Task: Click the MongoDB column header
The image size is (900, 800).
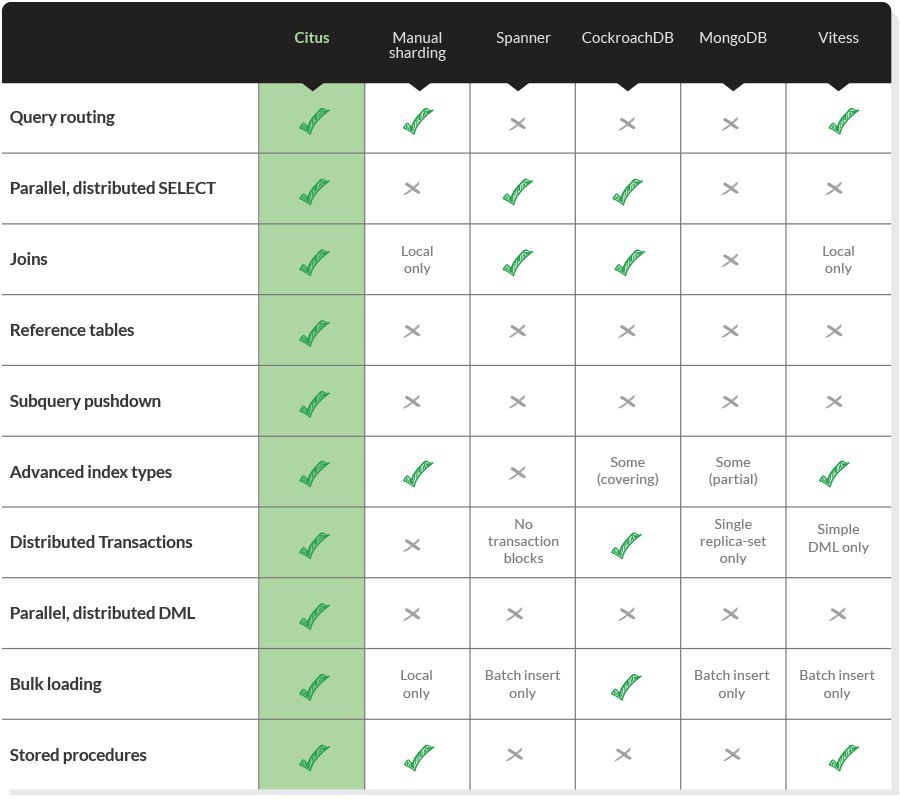Action: coord(733,38)
